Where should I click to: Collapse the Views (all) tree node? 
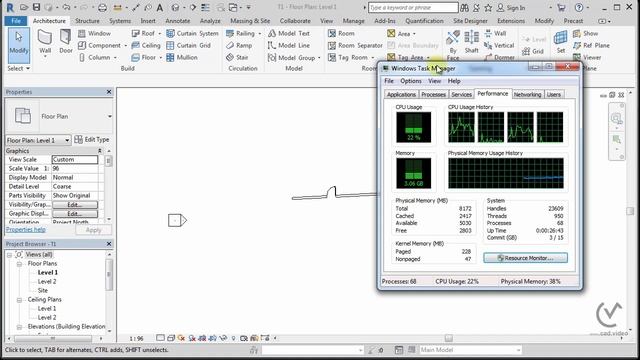[x=9, y=255]
